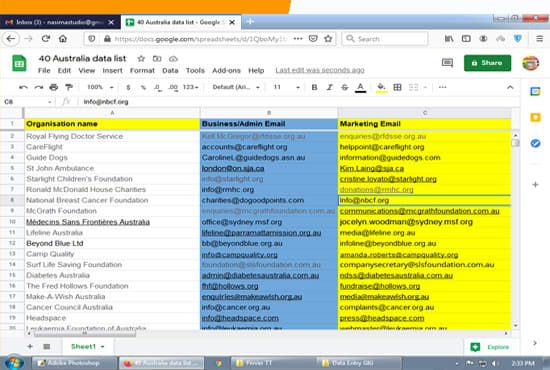The height and width of the screenshot is (370, 550).
Task: Click the undo icon in Sheets toolbar
Action: point(23,87)
